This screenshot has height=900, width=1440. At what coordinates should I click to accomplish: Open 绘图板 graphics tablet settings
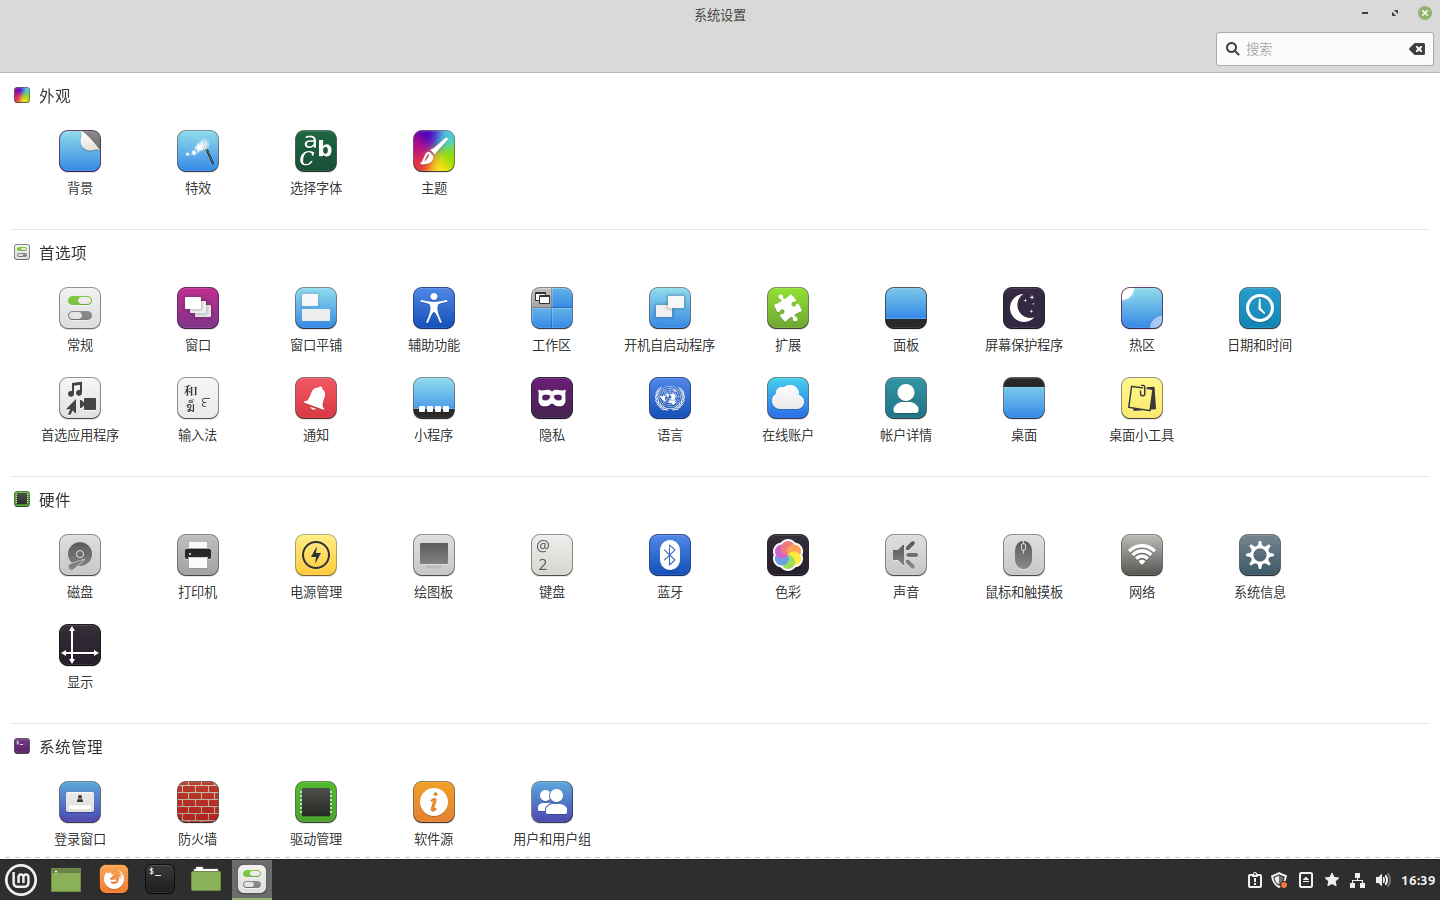tap(434, 567)
